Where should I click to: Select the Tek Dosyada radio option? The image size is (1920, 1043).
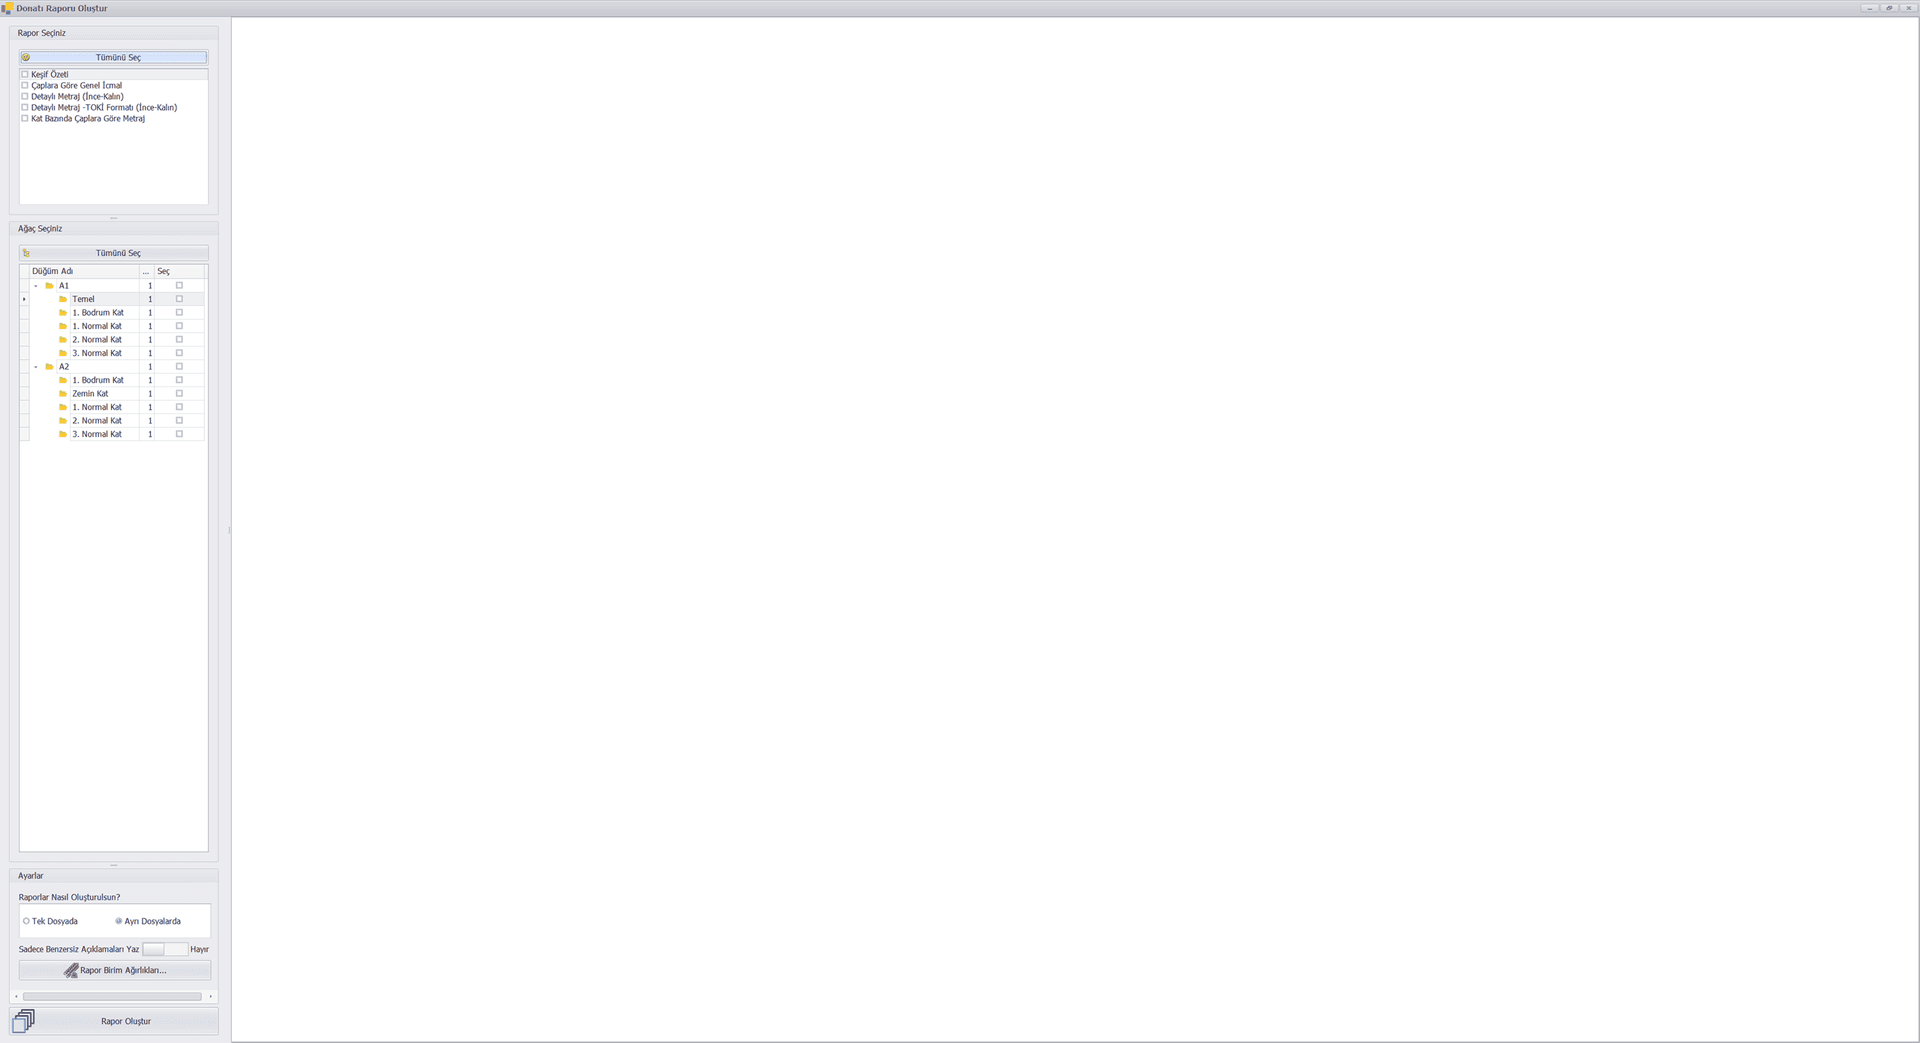point(26,921)
